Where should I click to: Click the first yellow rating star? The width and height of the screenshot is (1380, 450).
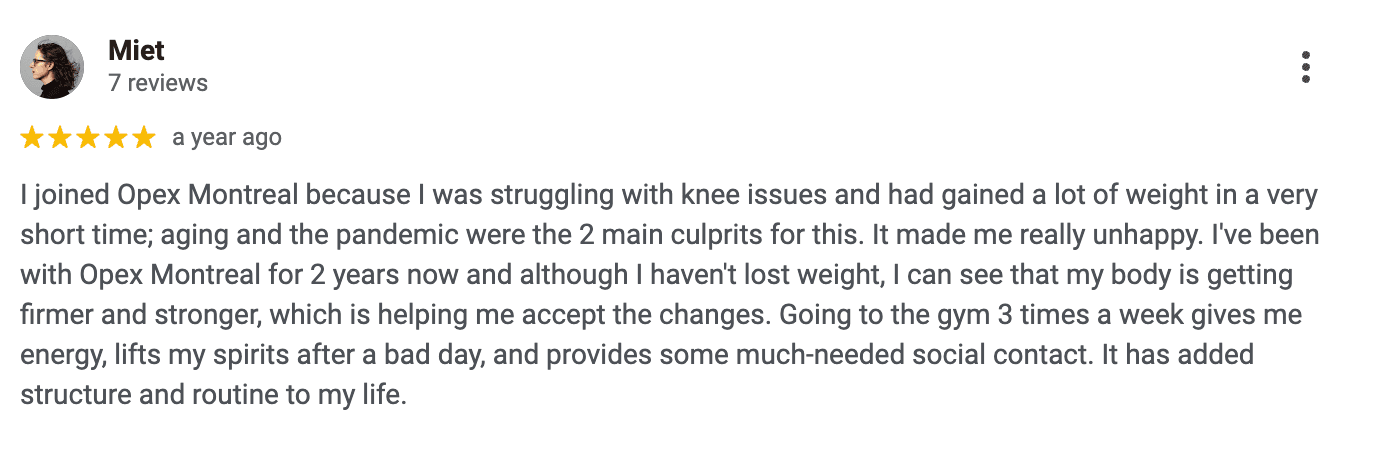coord(32,138)
